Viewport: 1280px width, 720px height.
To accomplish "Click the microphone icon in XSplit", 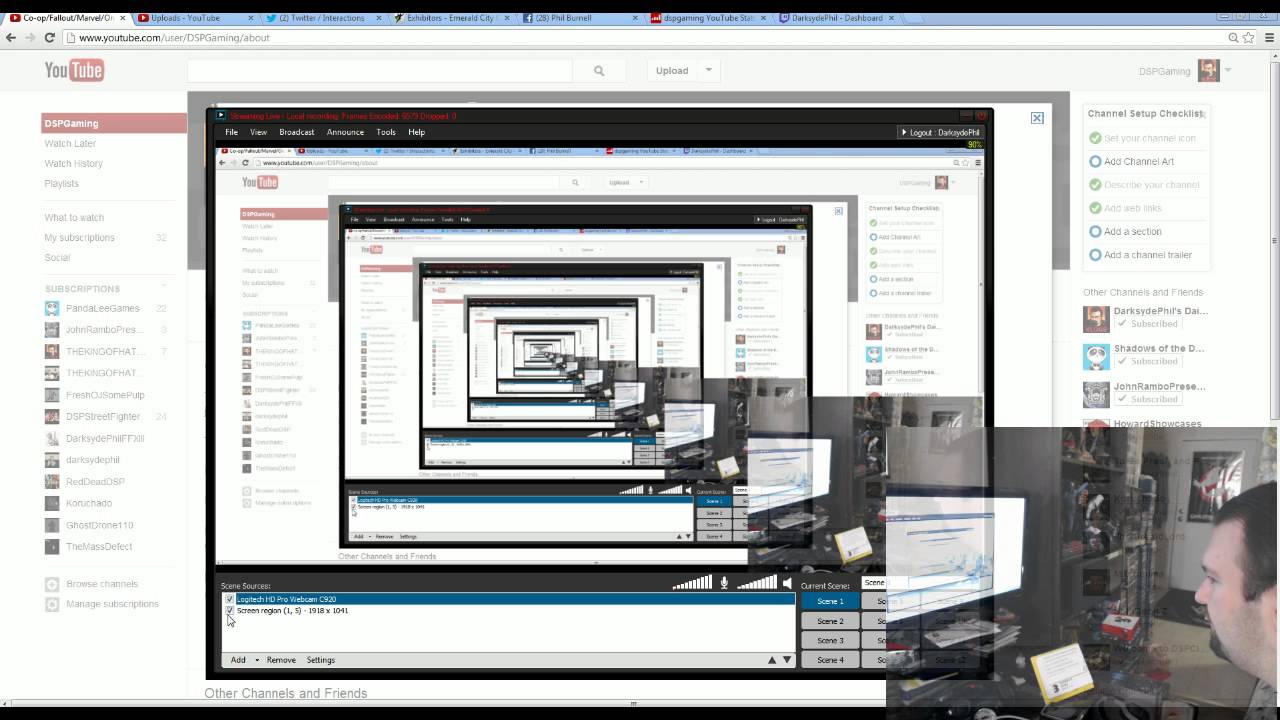I will [724, 583].
